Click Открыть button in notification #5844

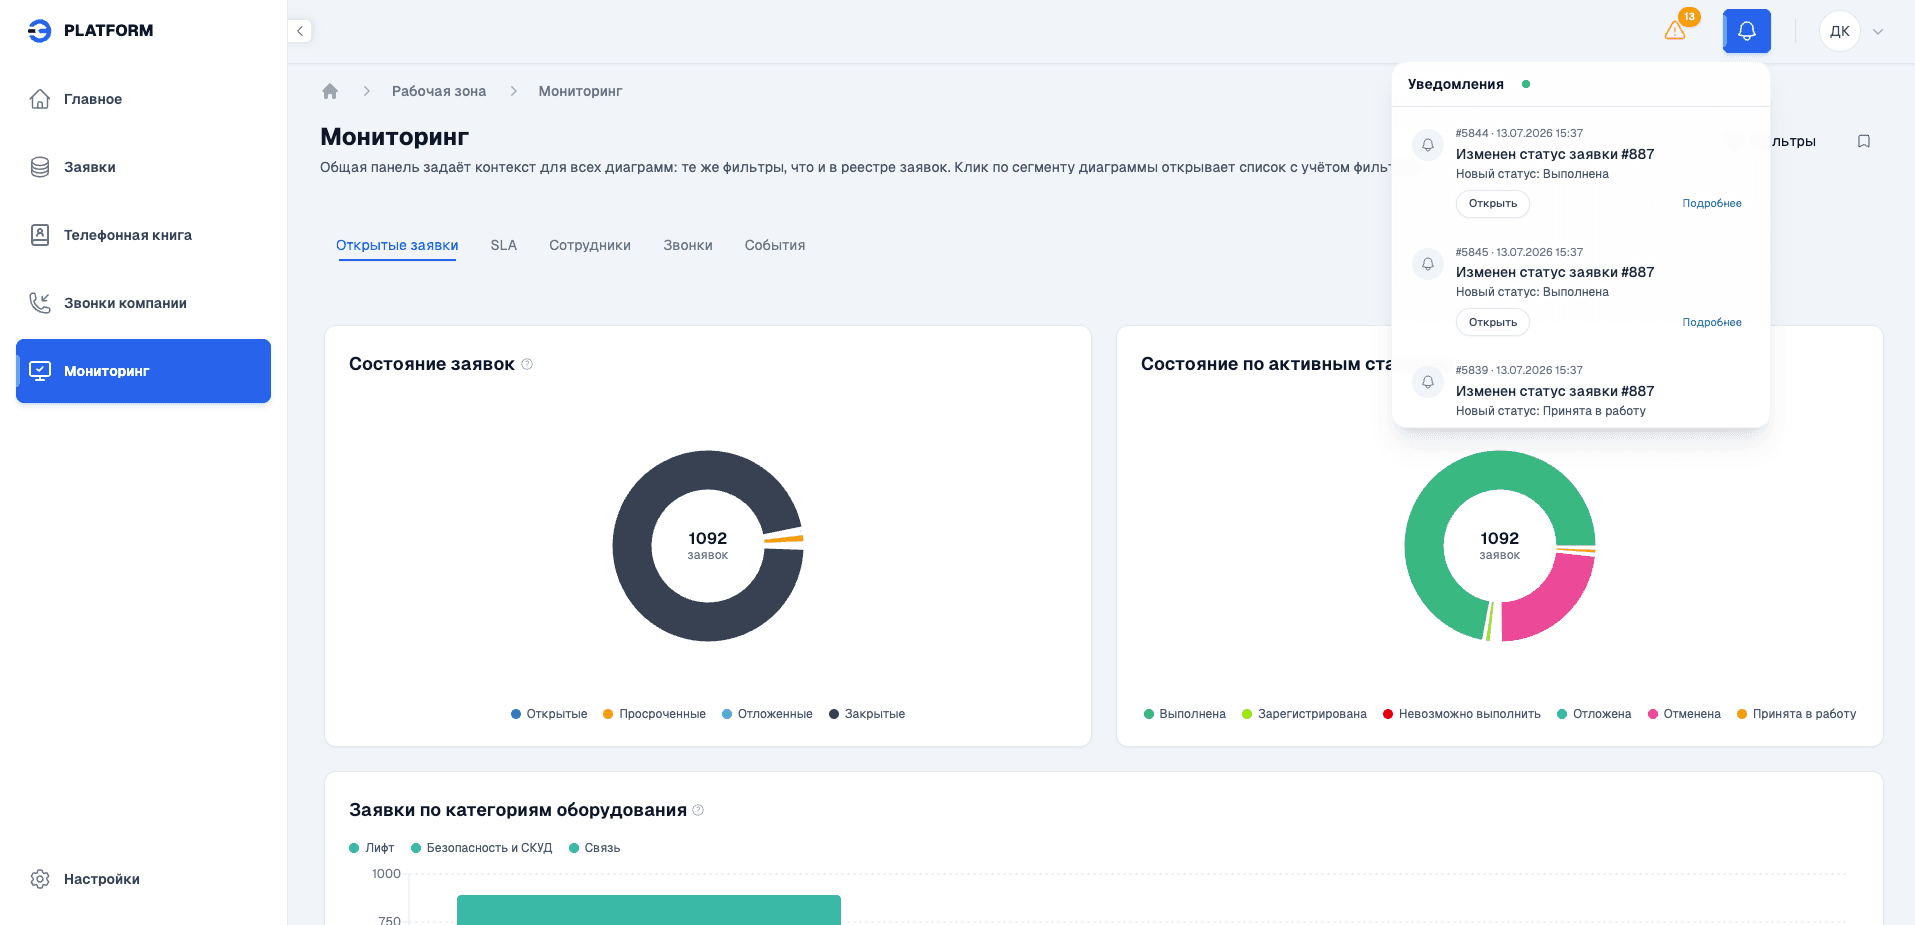pos(1493,203)
